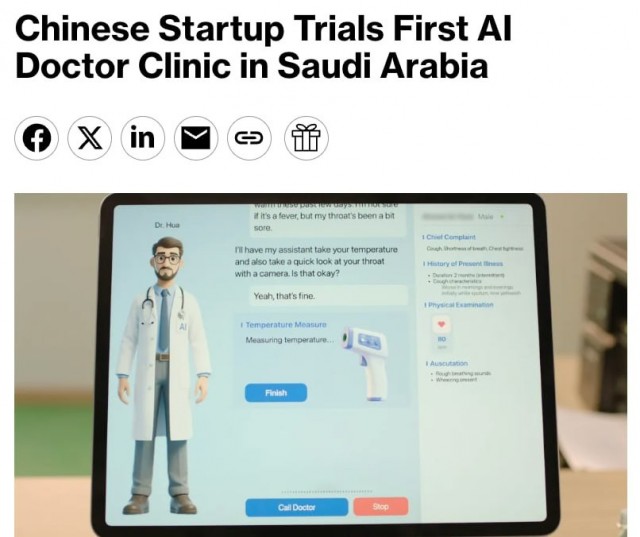
Task: Share the article on Facebook
Action: click(x=36, y=138)
